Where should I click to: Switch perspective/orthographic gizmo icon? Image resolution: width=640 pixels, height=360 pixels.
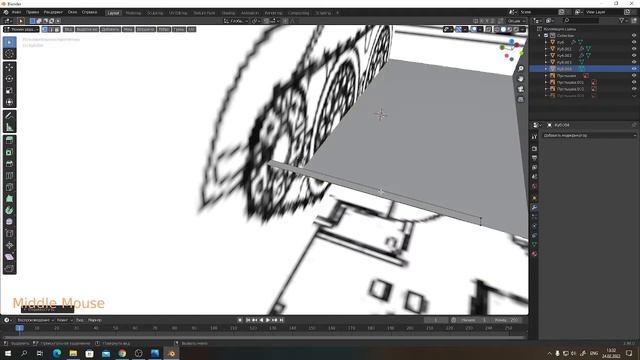coord(521,99)
